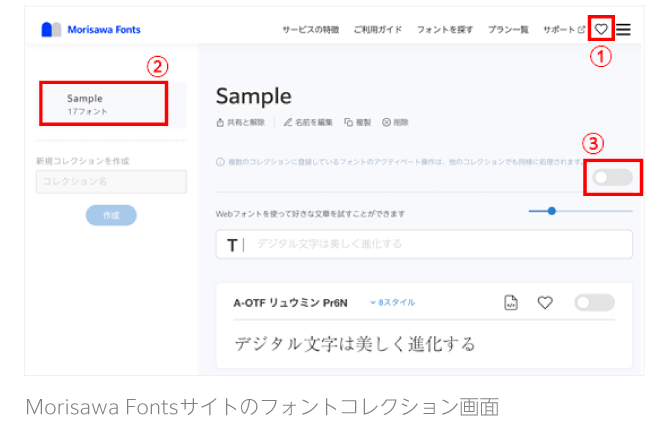The width and height of the screenshot is (670, 445).
Task: Click the embed code icon for A-OTF リュウミン
Action: click(511, 303)
